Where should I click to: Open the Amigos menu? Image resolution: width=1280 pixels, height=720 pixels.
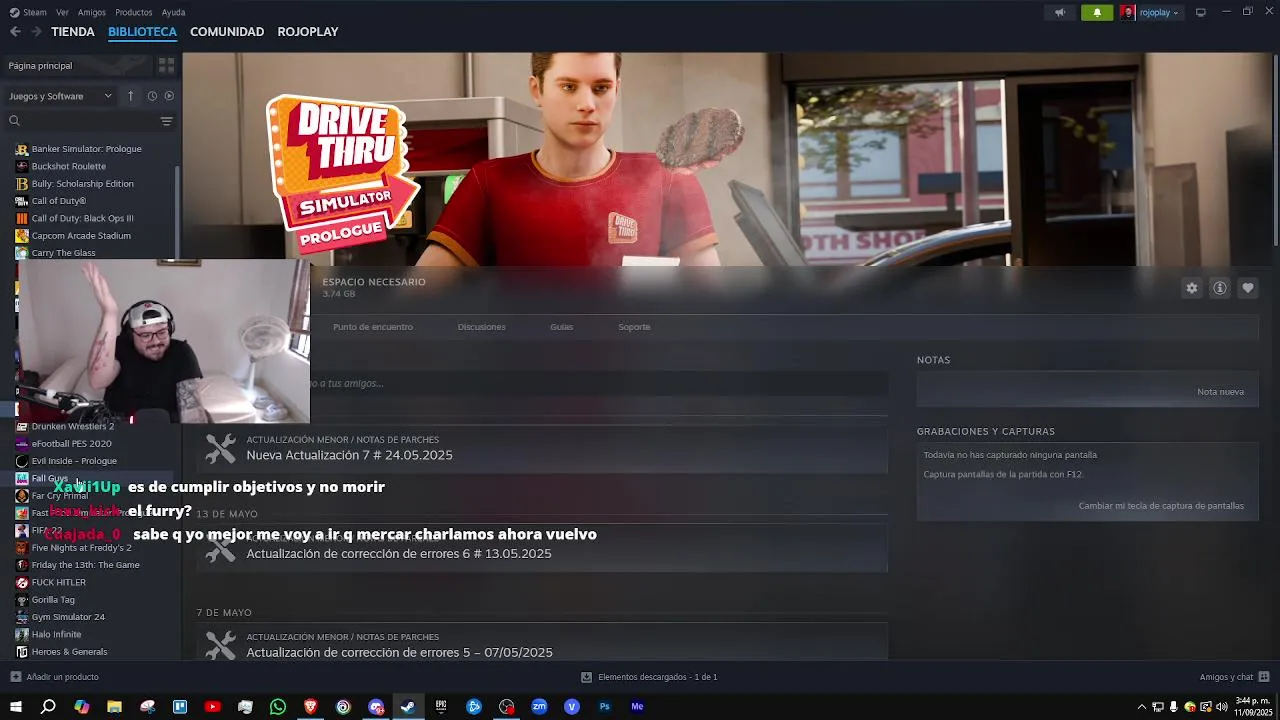[91, 12]
